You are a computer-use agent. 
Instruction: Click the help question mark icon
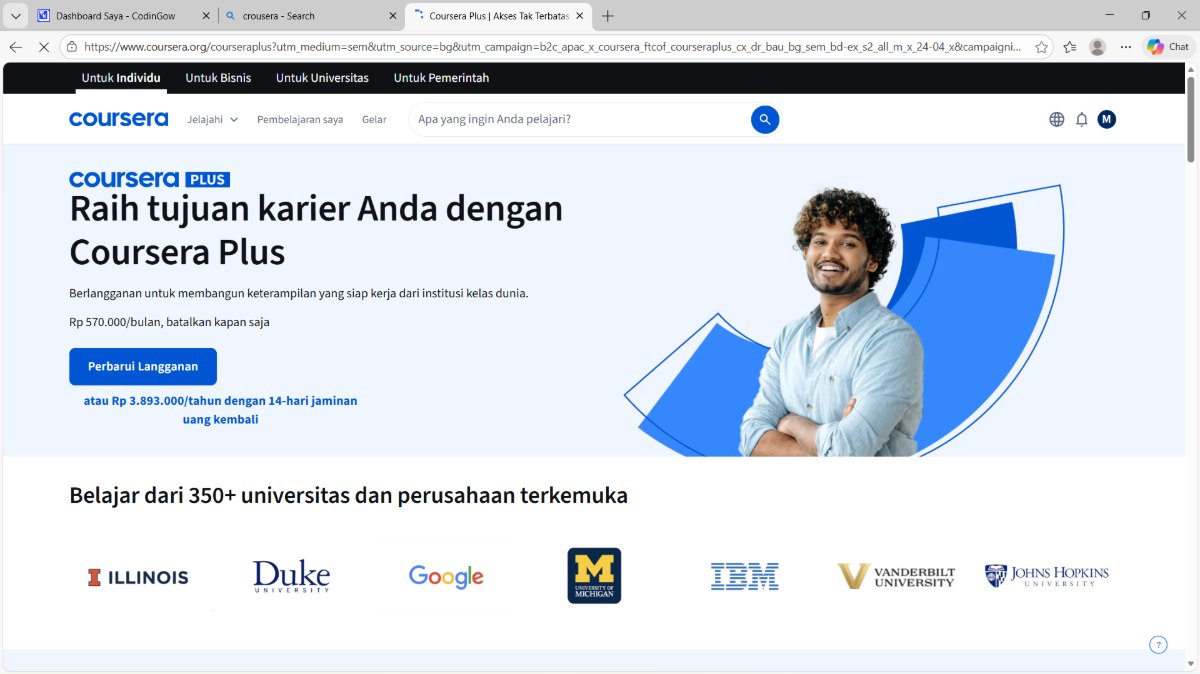pos(1158,645)
